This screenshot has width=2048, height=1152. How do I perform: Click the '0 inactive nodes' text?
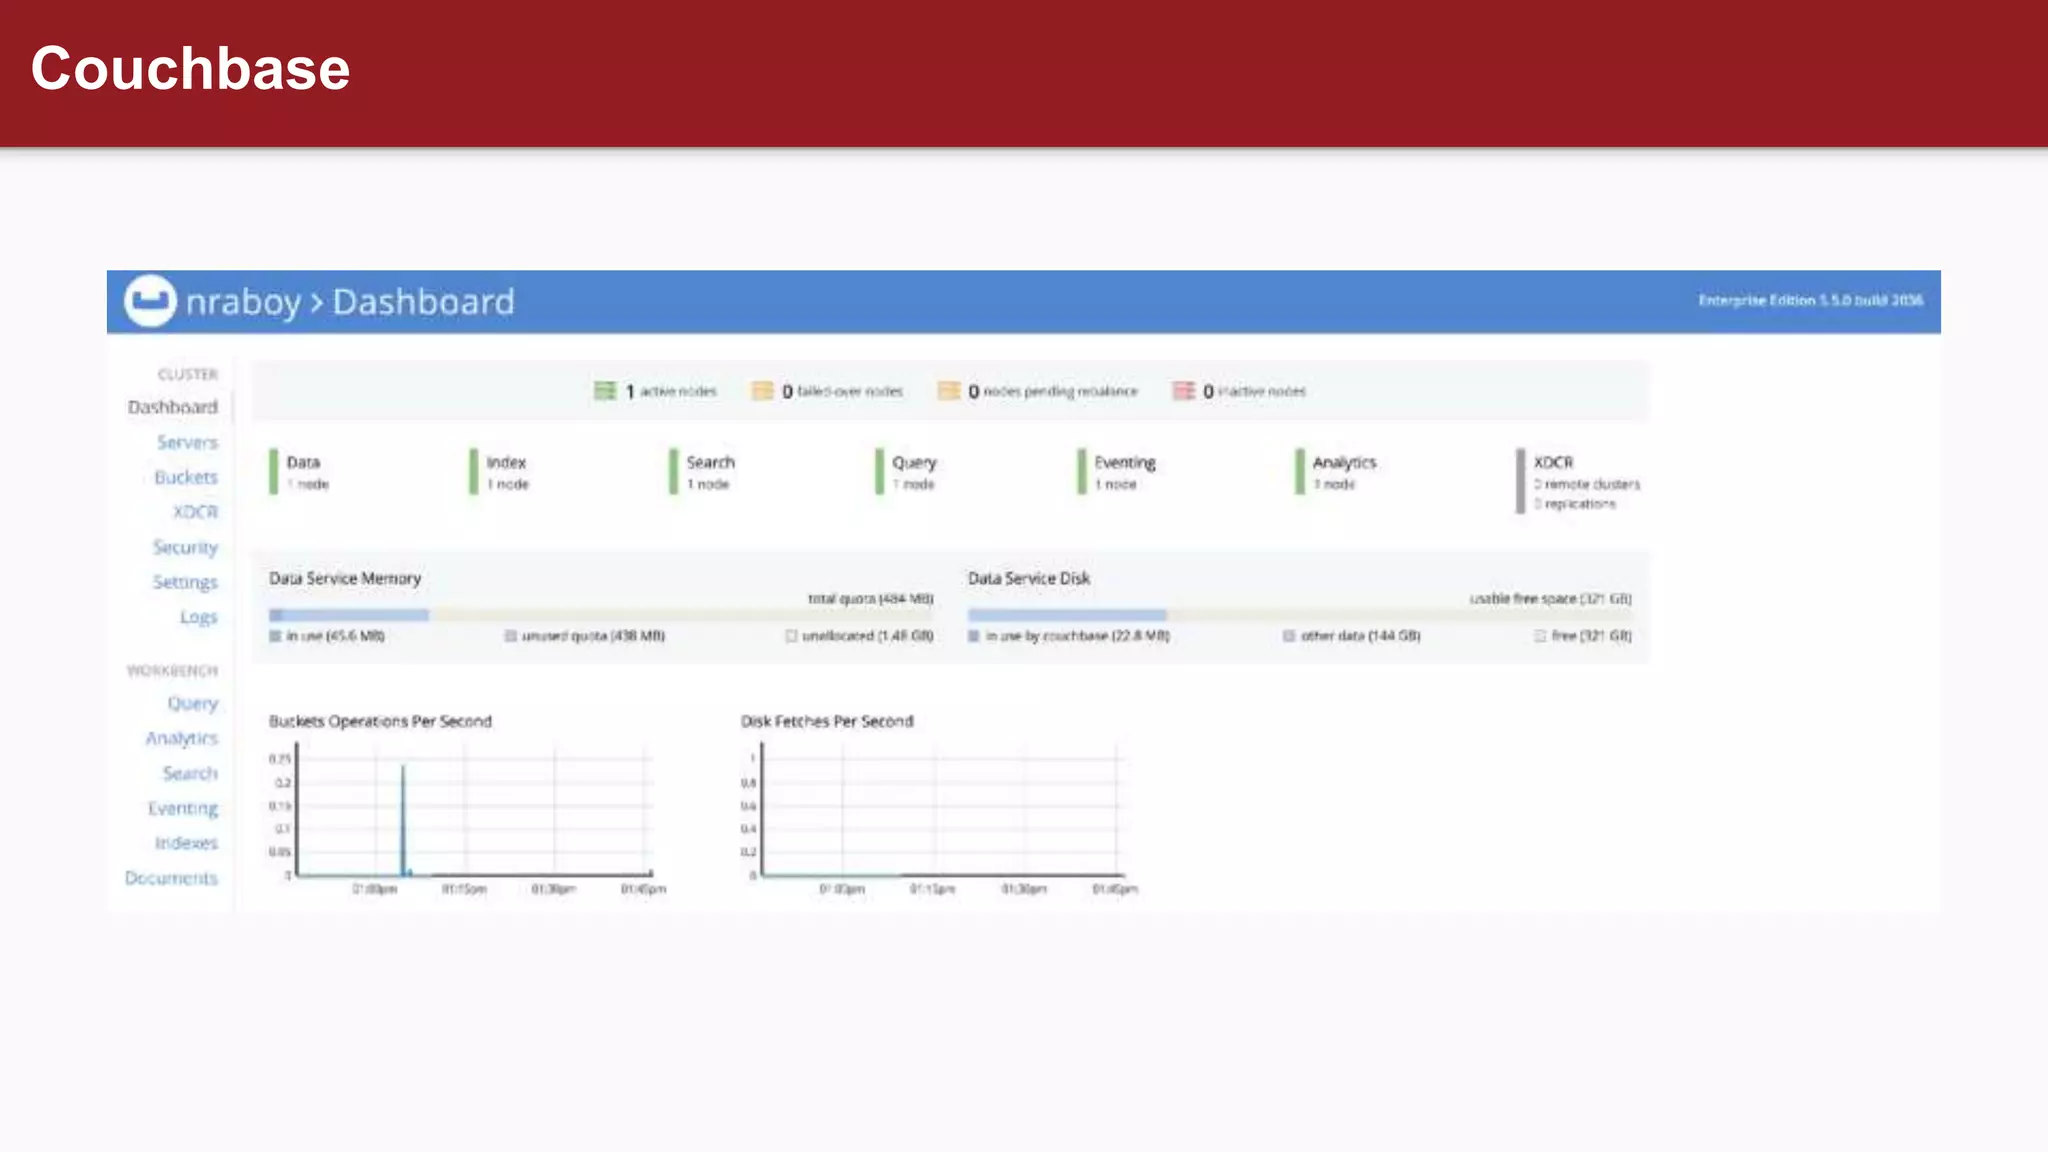click(x=1254, y=391)
